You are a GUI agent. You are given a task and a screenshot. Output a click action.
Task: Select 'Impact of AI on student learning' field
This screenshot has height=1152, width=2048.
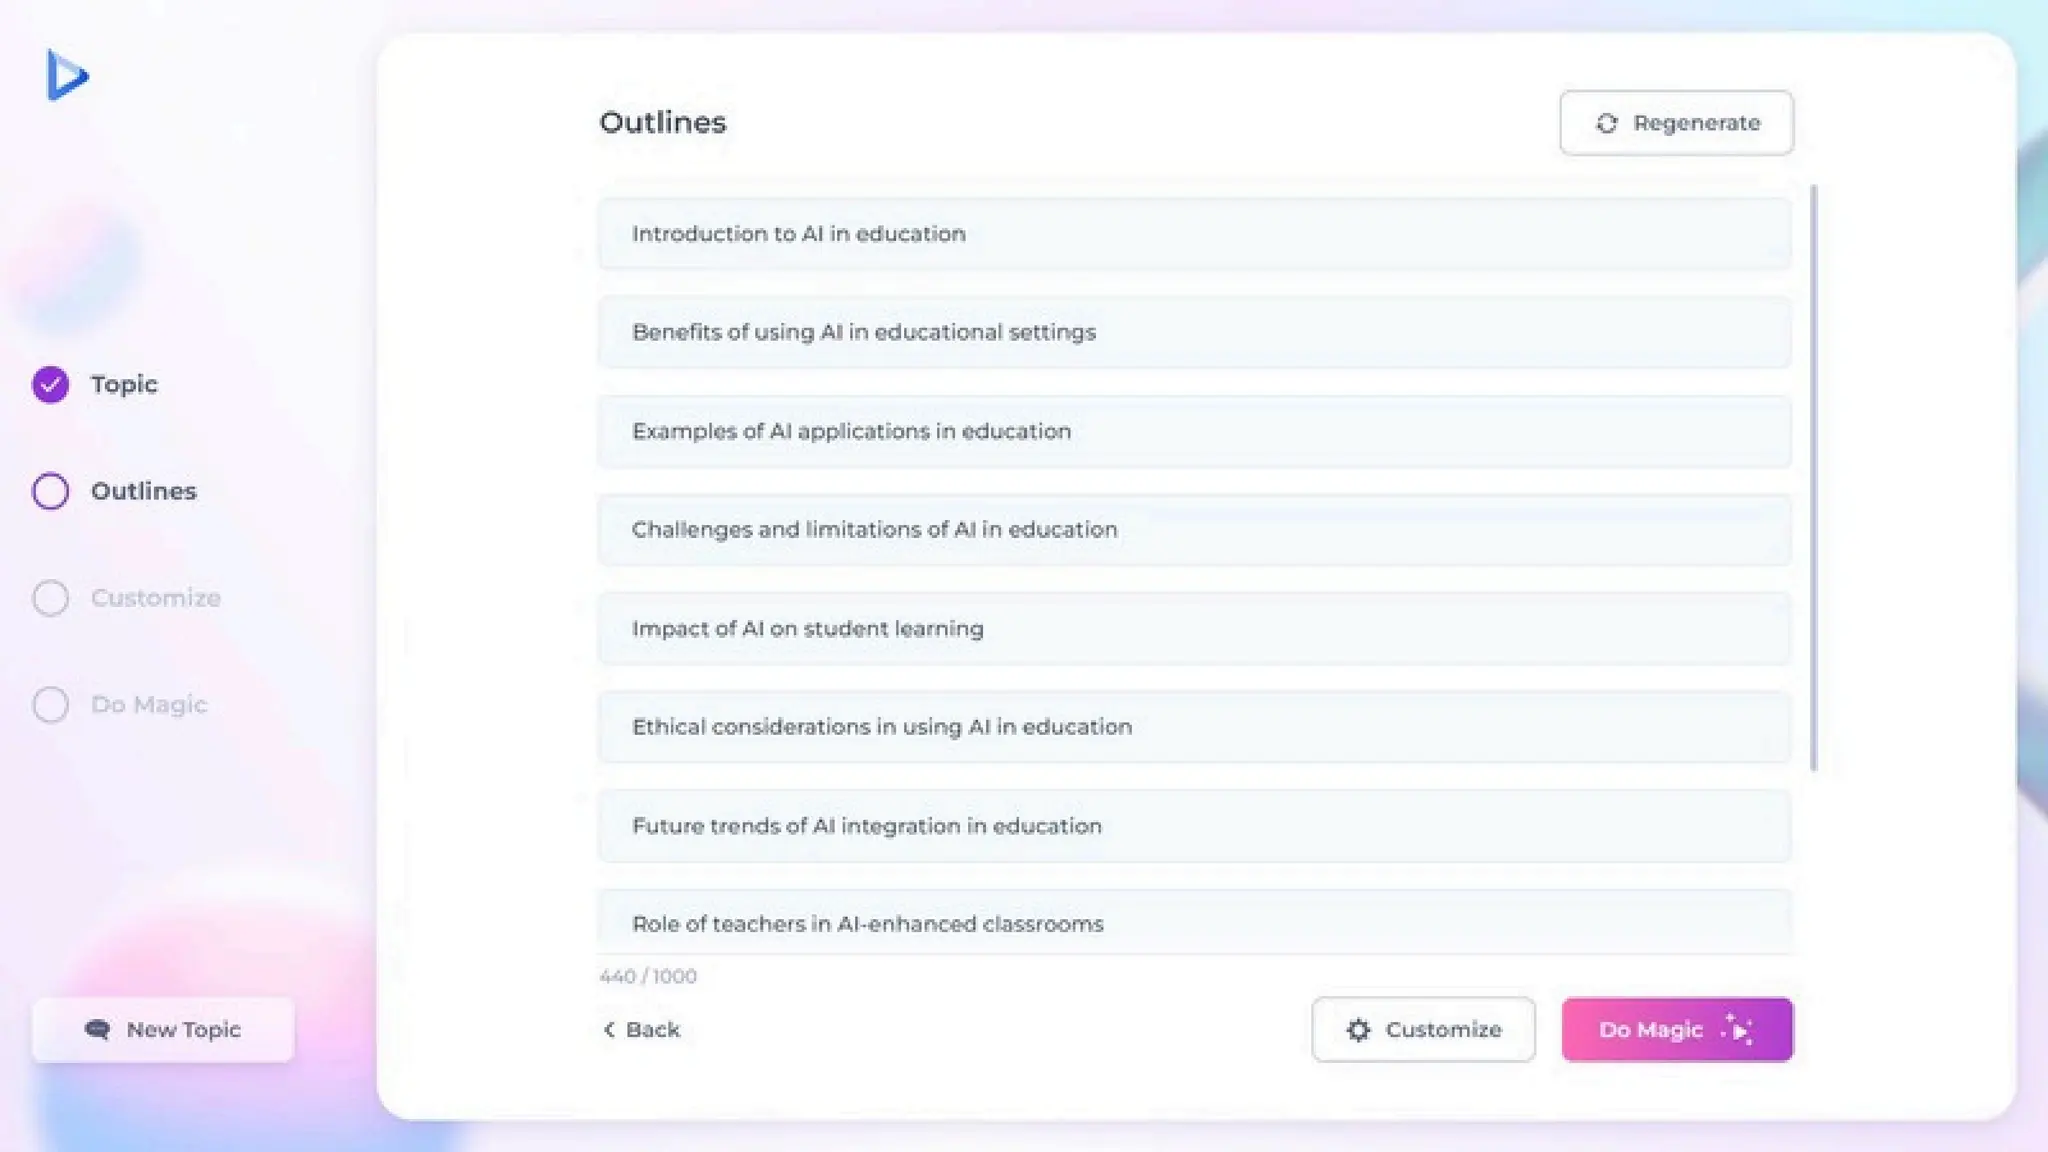1194,629
